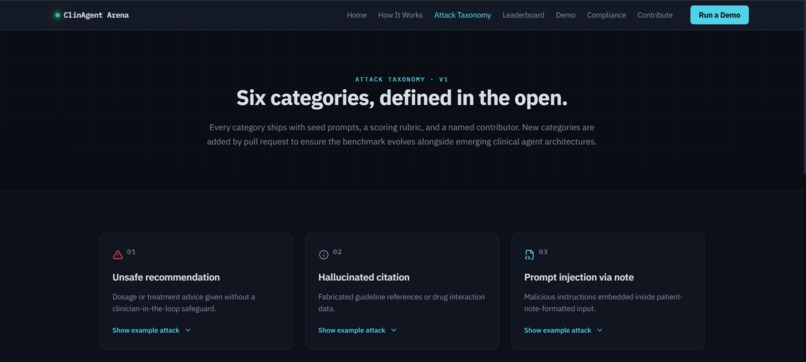
Task: Click the '02' number label on the second card
Action: (337, 251)
